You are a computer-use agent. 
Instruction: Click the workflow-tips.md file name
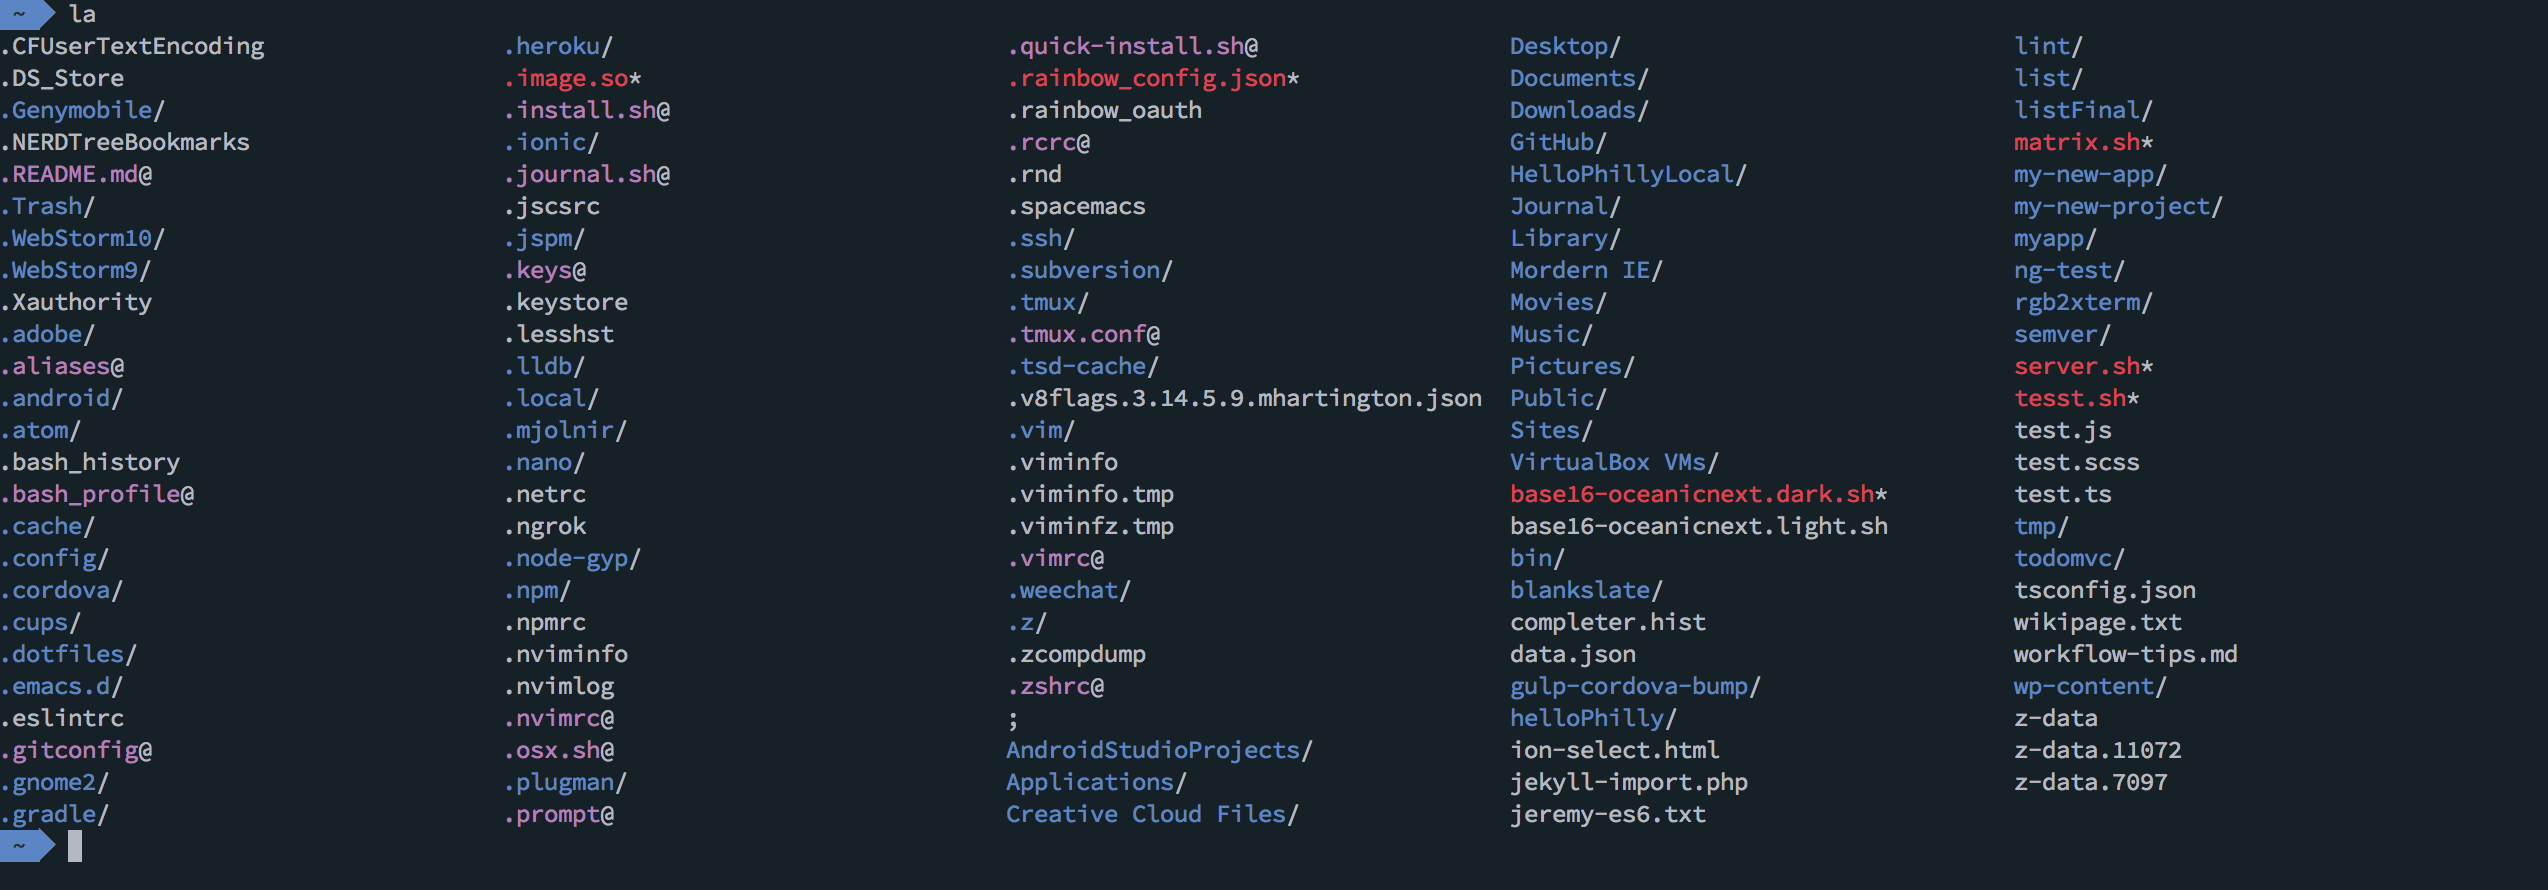[x=2125, y=654]
